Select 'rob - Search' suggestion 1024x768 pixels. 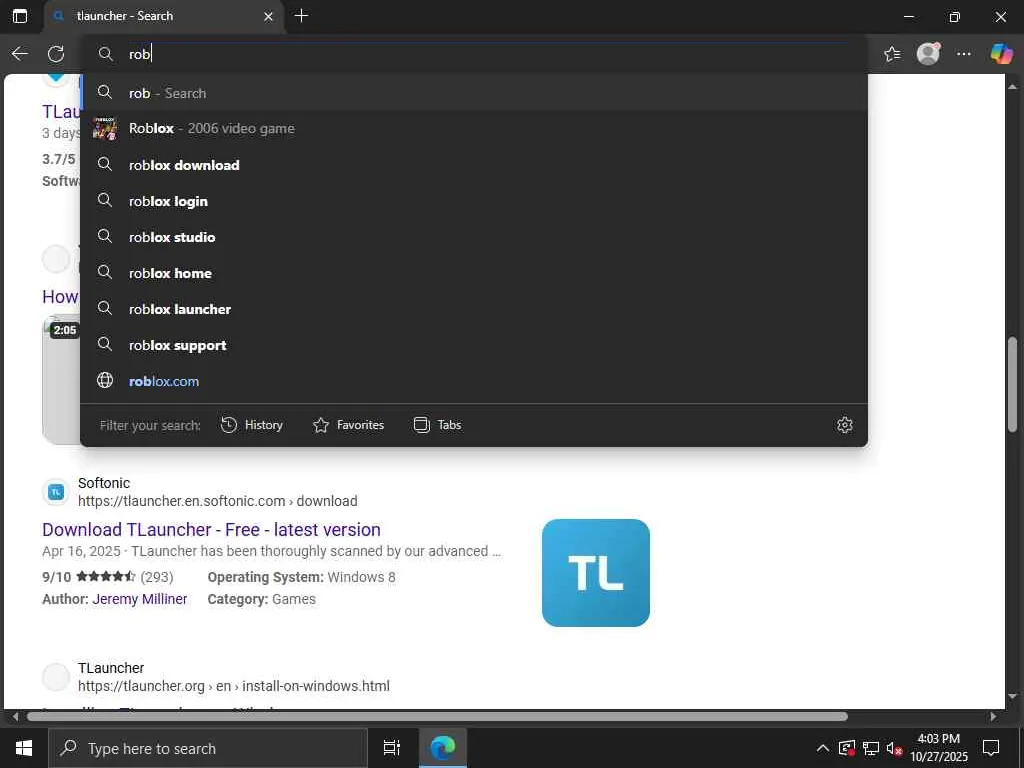tap(474, 93)
